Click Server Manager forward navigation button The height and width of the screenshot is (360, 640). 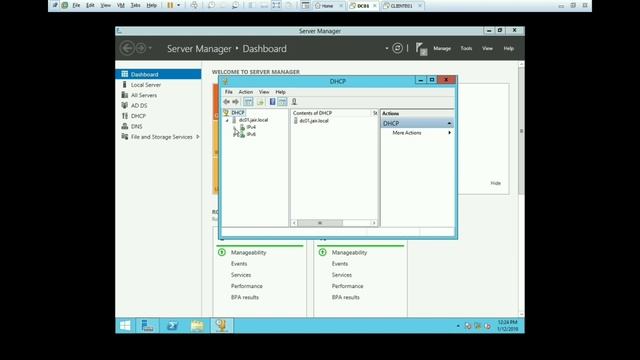[x=140, y=48]
